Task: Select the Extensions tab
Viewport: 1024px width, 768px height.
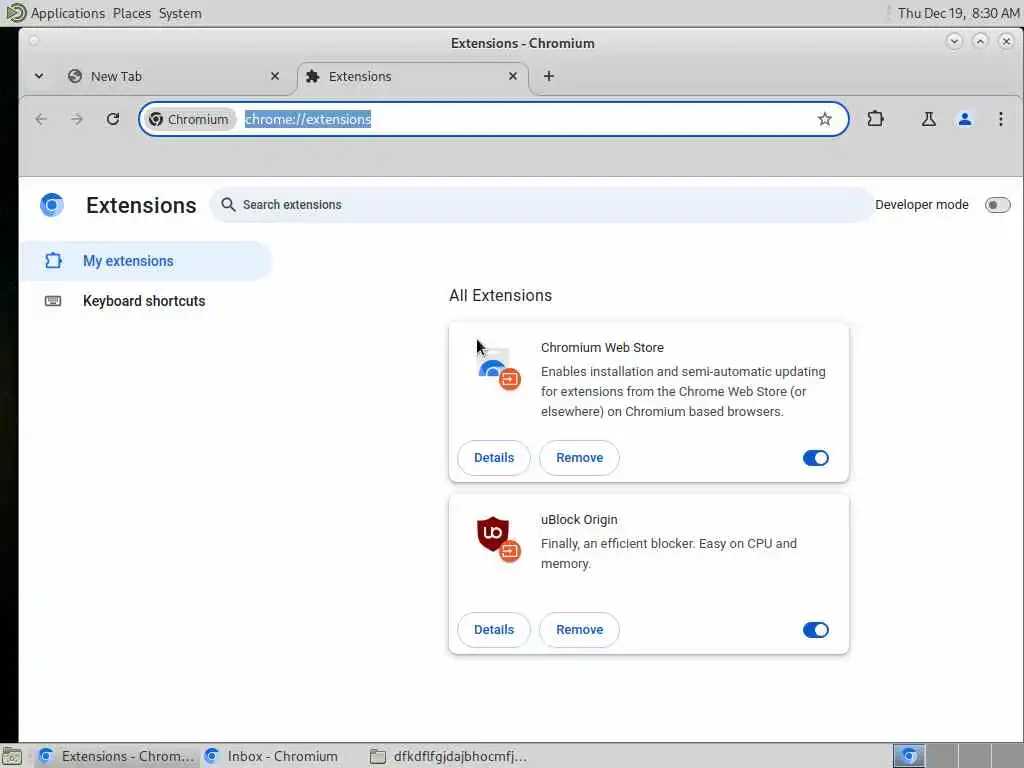Action: tap(413, 76)
